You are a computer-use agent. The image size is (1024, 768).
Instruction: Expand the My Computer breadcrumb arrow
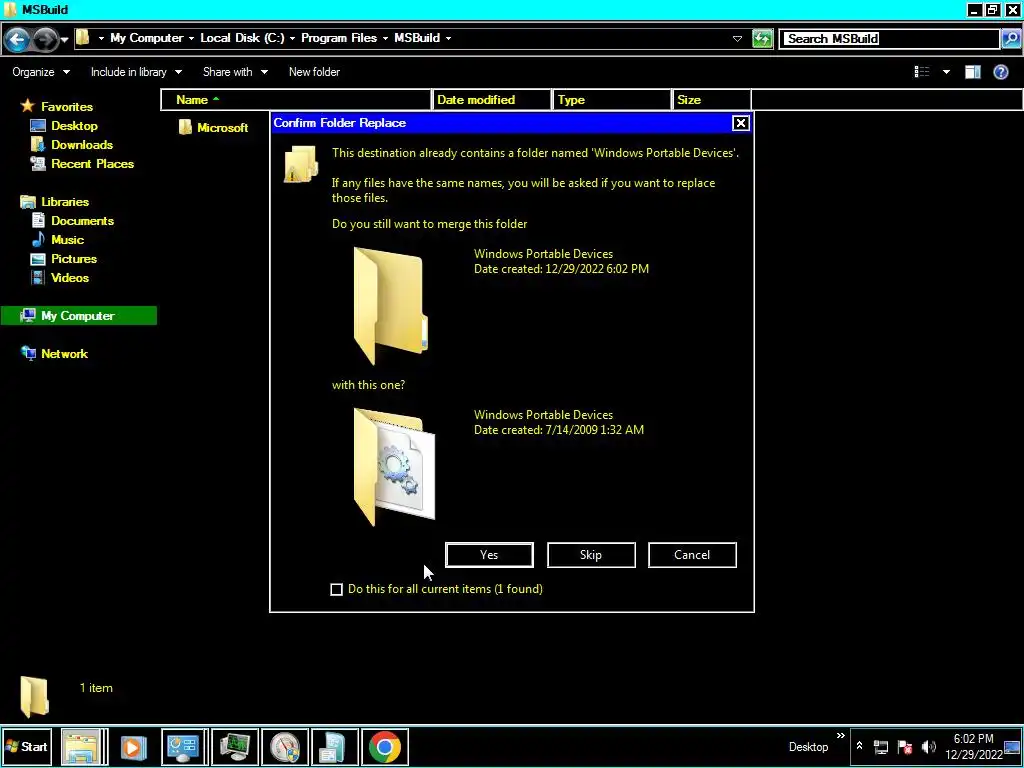(191, 39)
